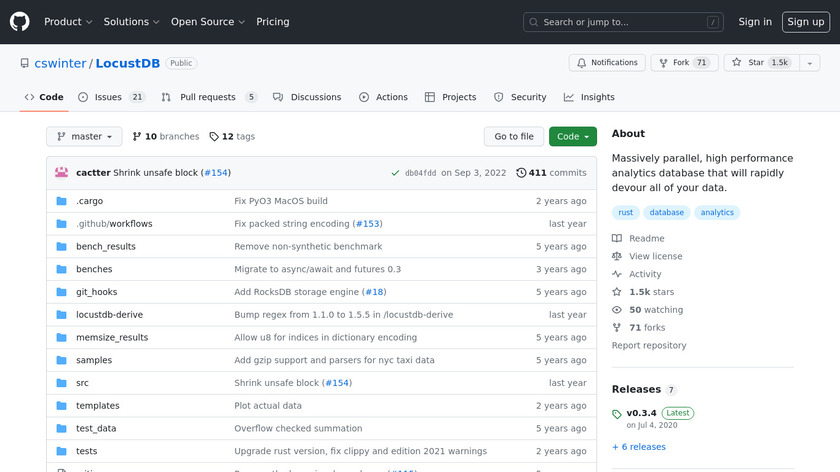View the 411 commits history
840x472 pixels.
(x=551, y=173)
